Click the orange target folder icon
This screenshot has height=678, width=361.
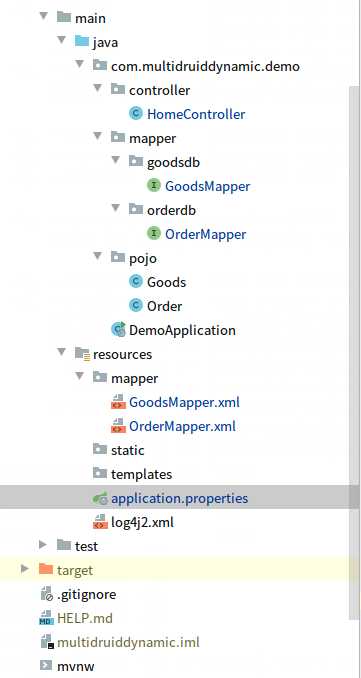tap(45, 569)
